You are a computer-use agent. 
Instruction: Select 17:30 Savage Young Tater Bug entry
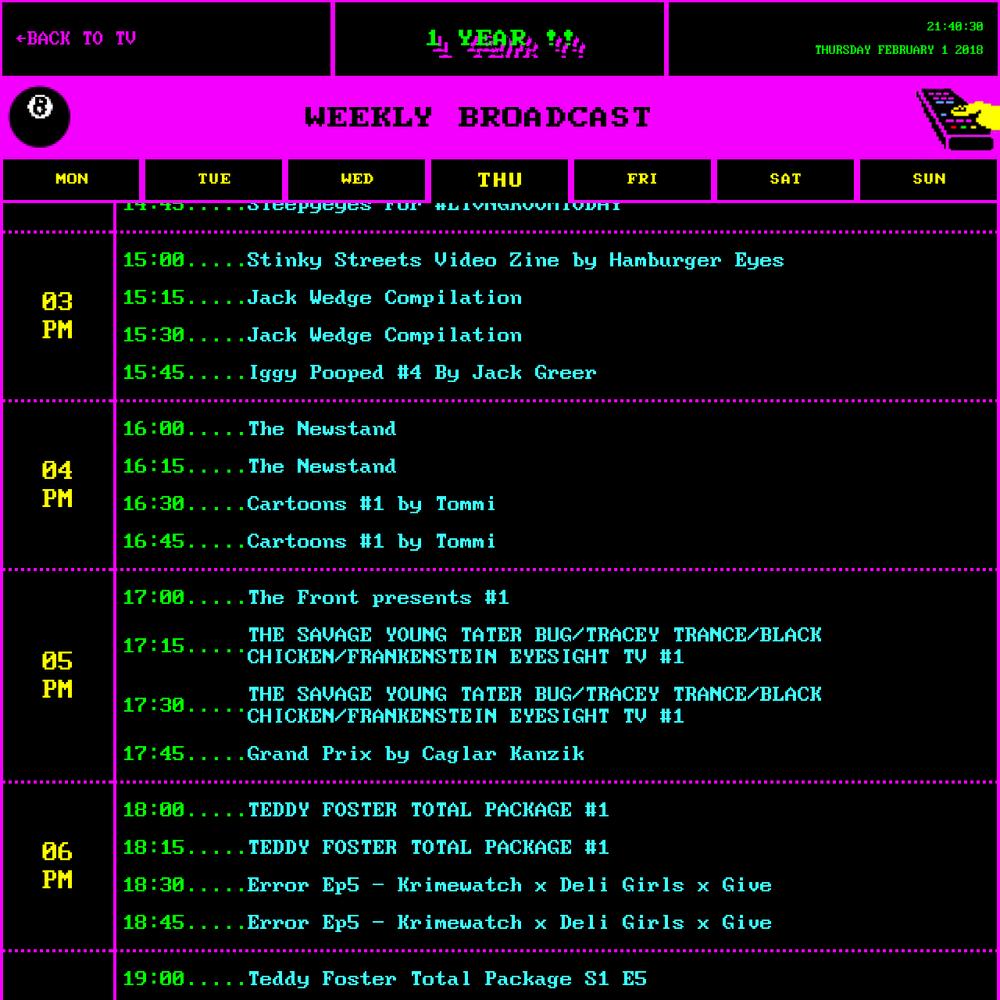click(x=472, y=705)
